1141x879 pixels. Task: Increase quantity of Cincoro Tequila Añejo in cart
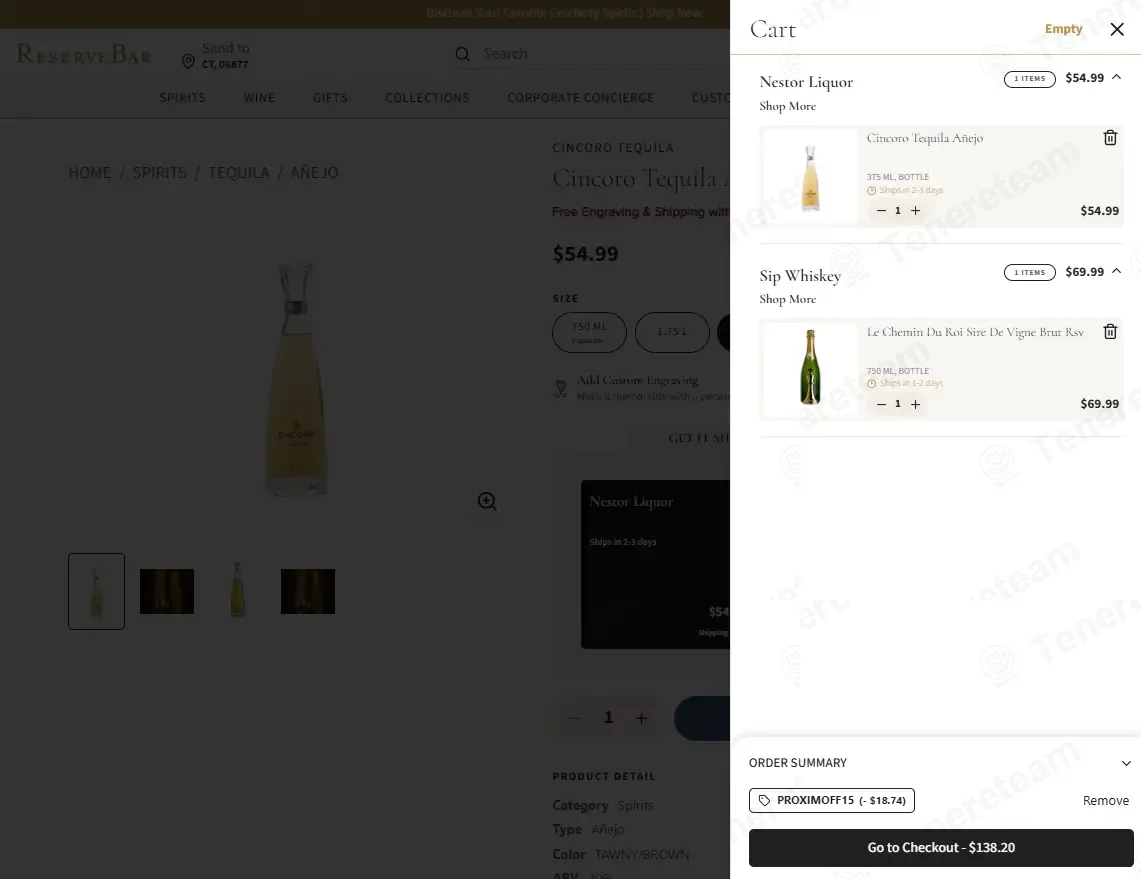click(x=915, y=210)
